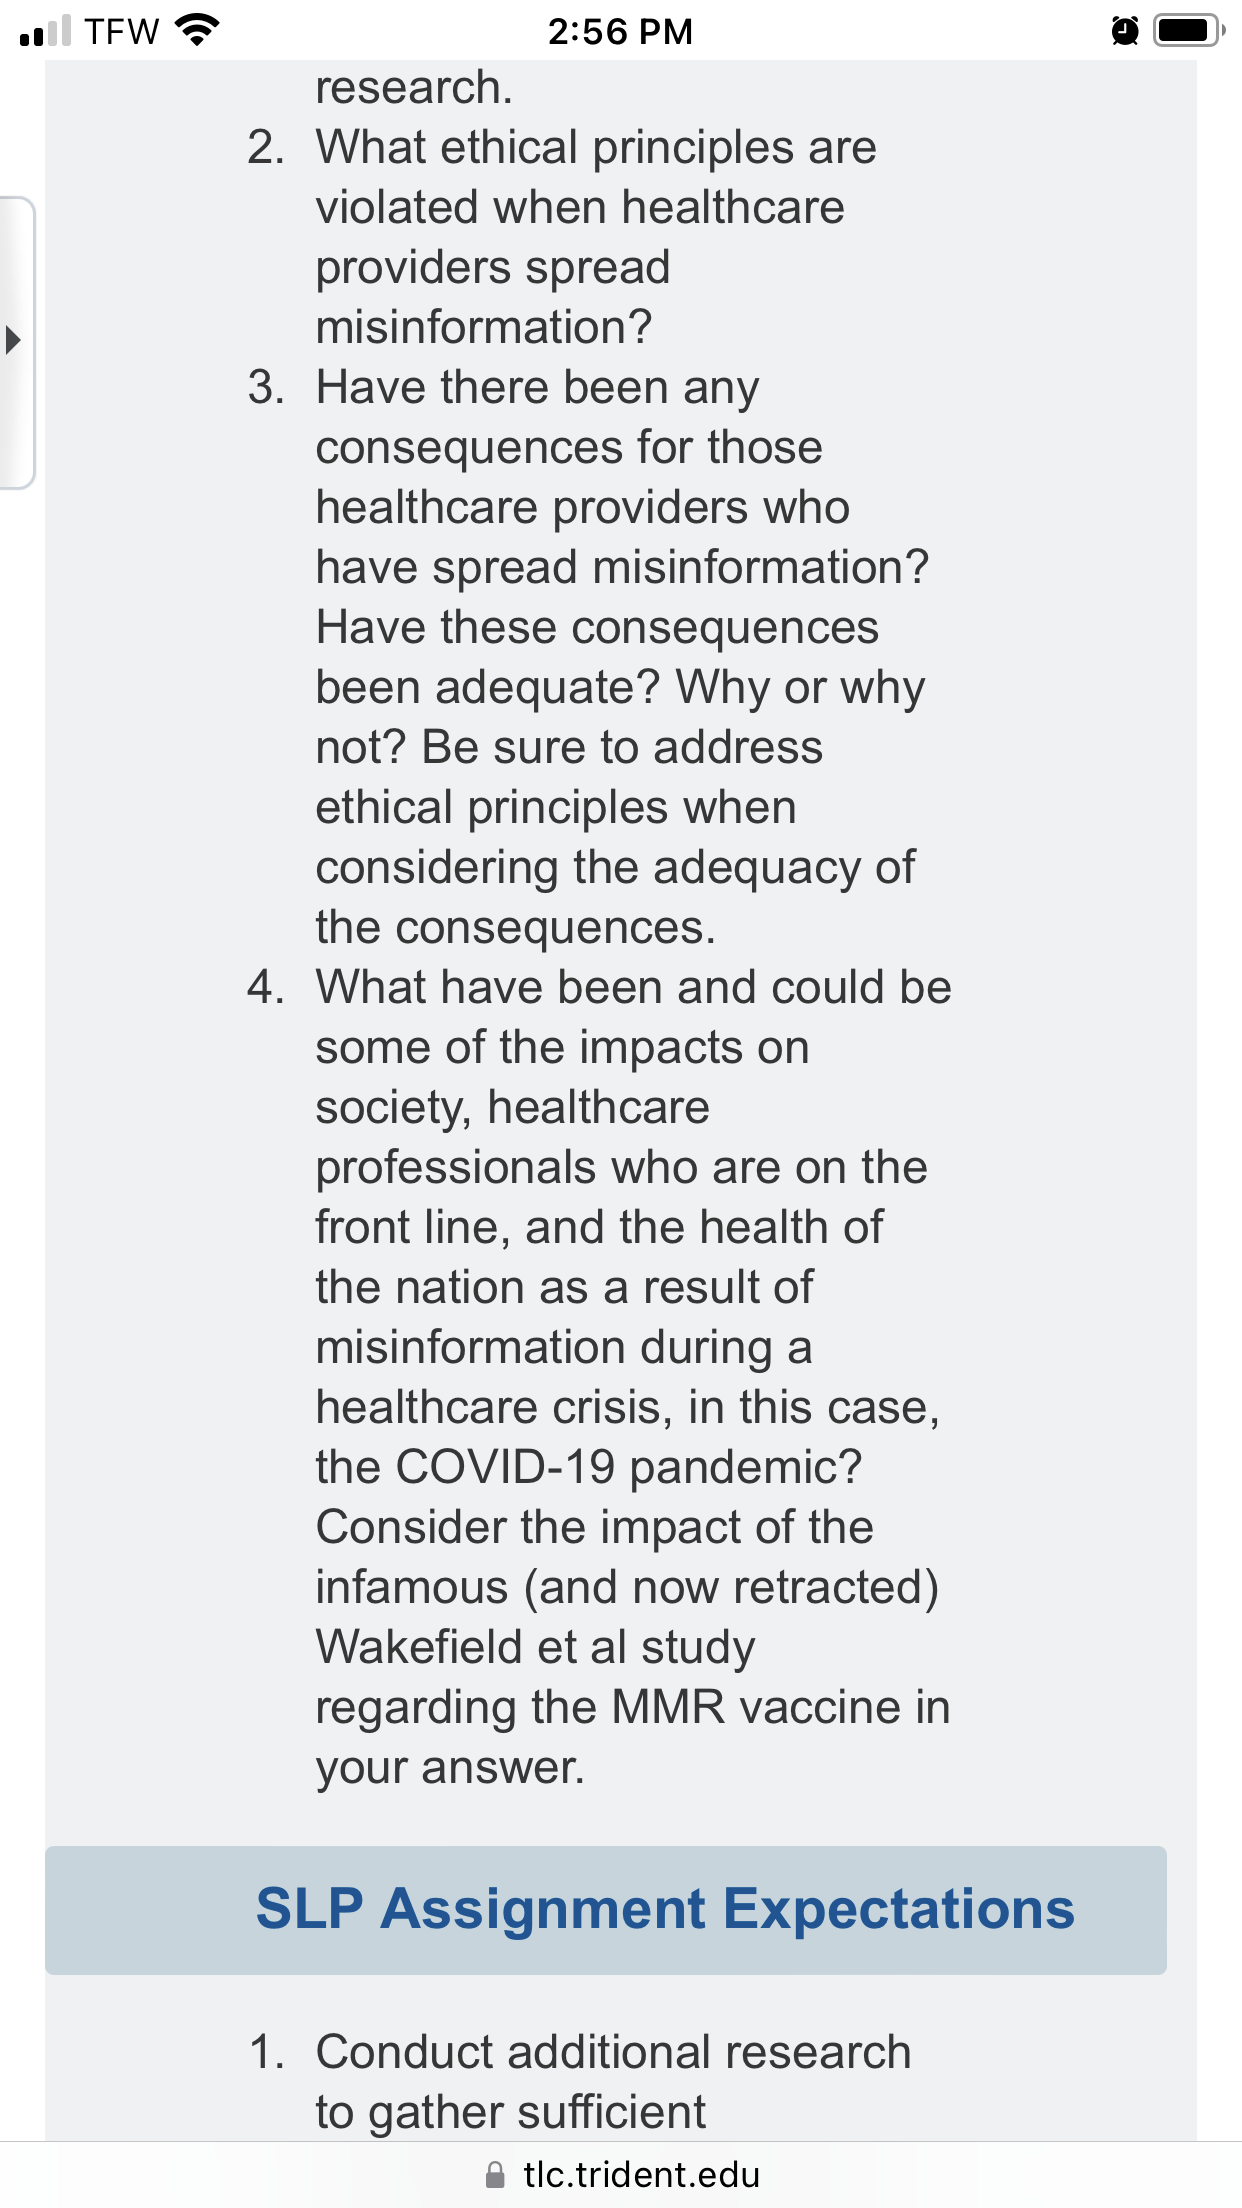Select question 3 about consequences for providers
Viewport: 1242px width, 2208px height.
click(x=622, y=657)
